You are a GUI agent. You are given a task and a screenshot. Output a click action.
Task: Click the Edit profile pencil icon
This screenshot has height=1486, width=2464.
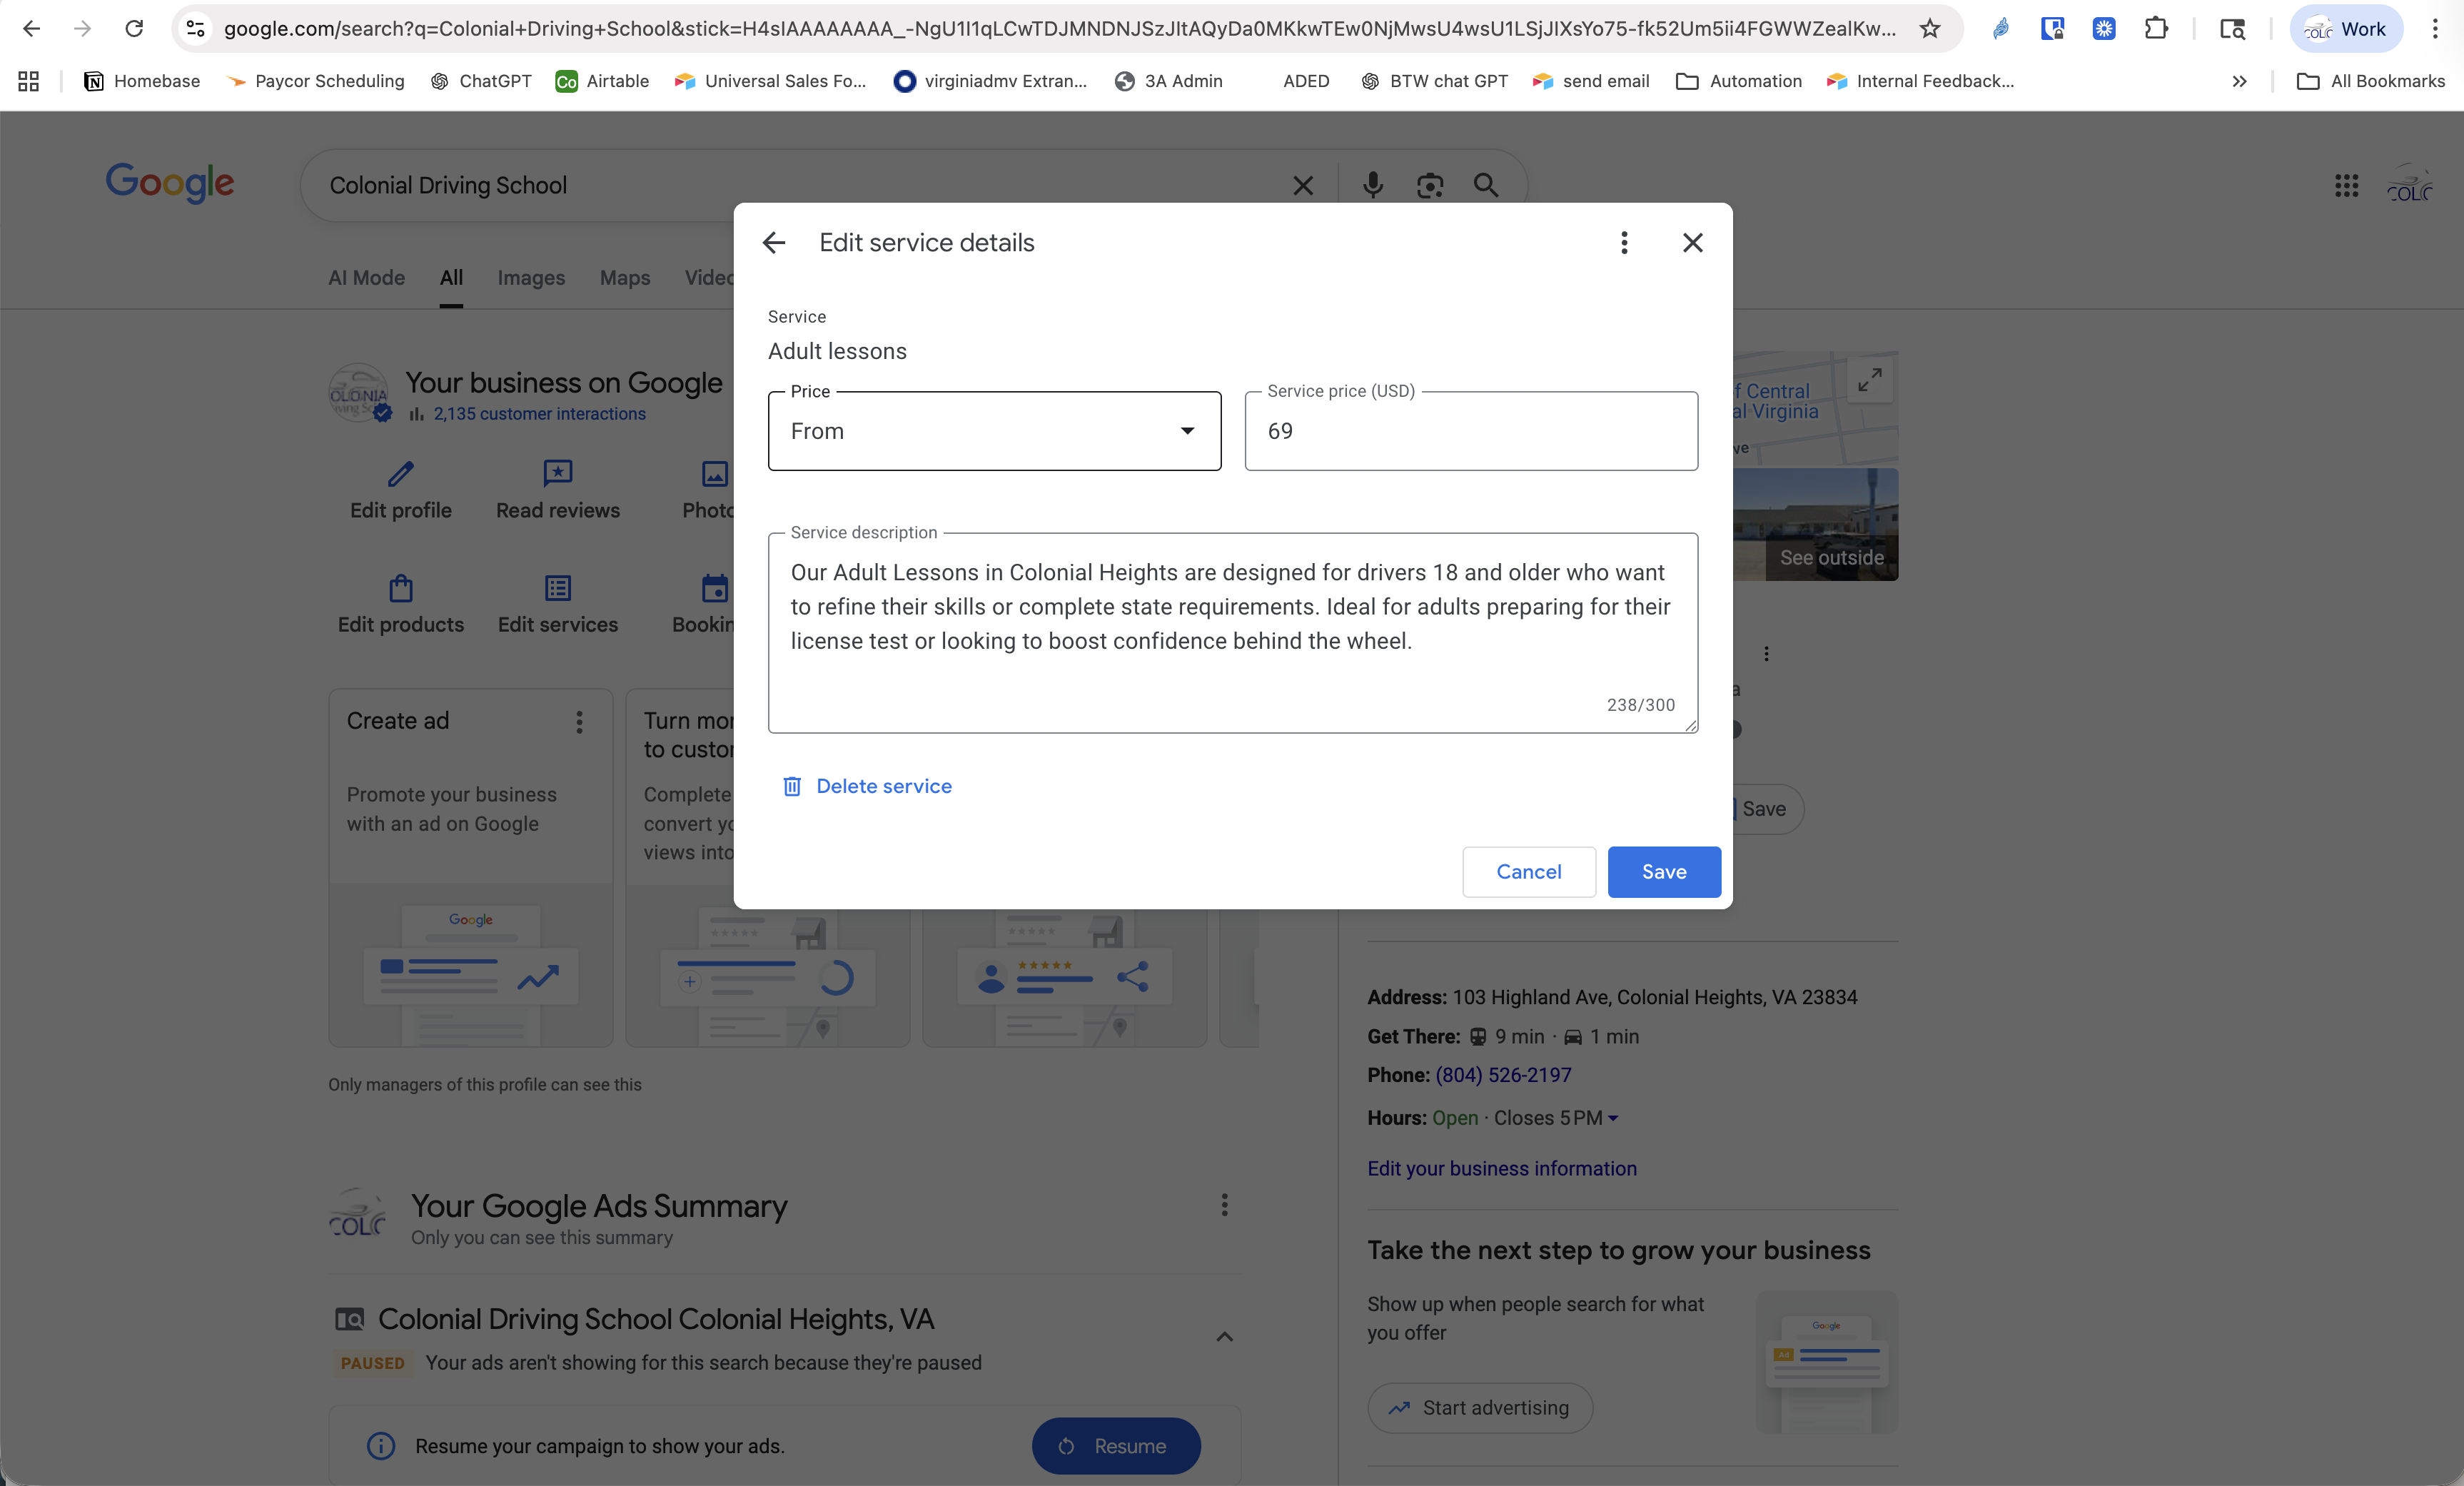tap(400, 473)
